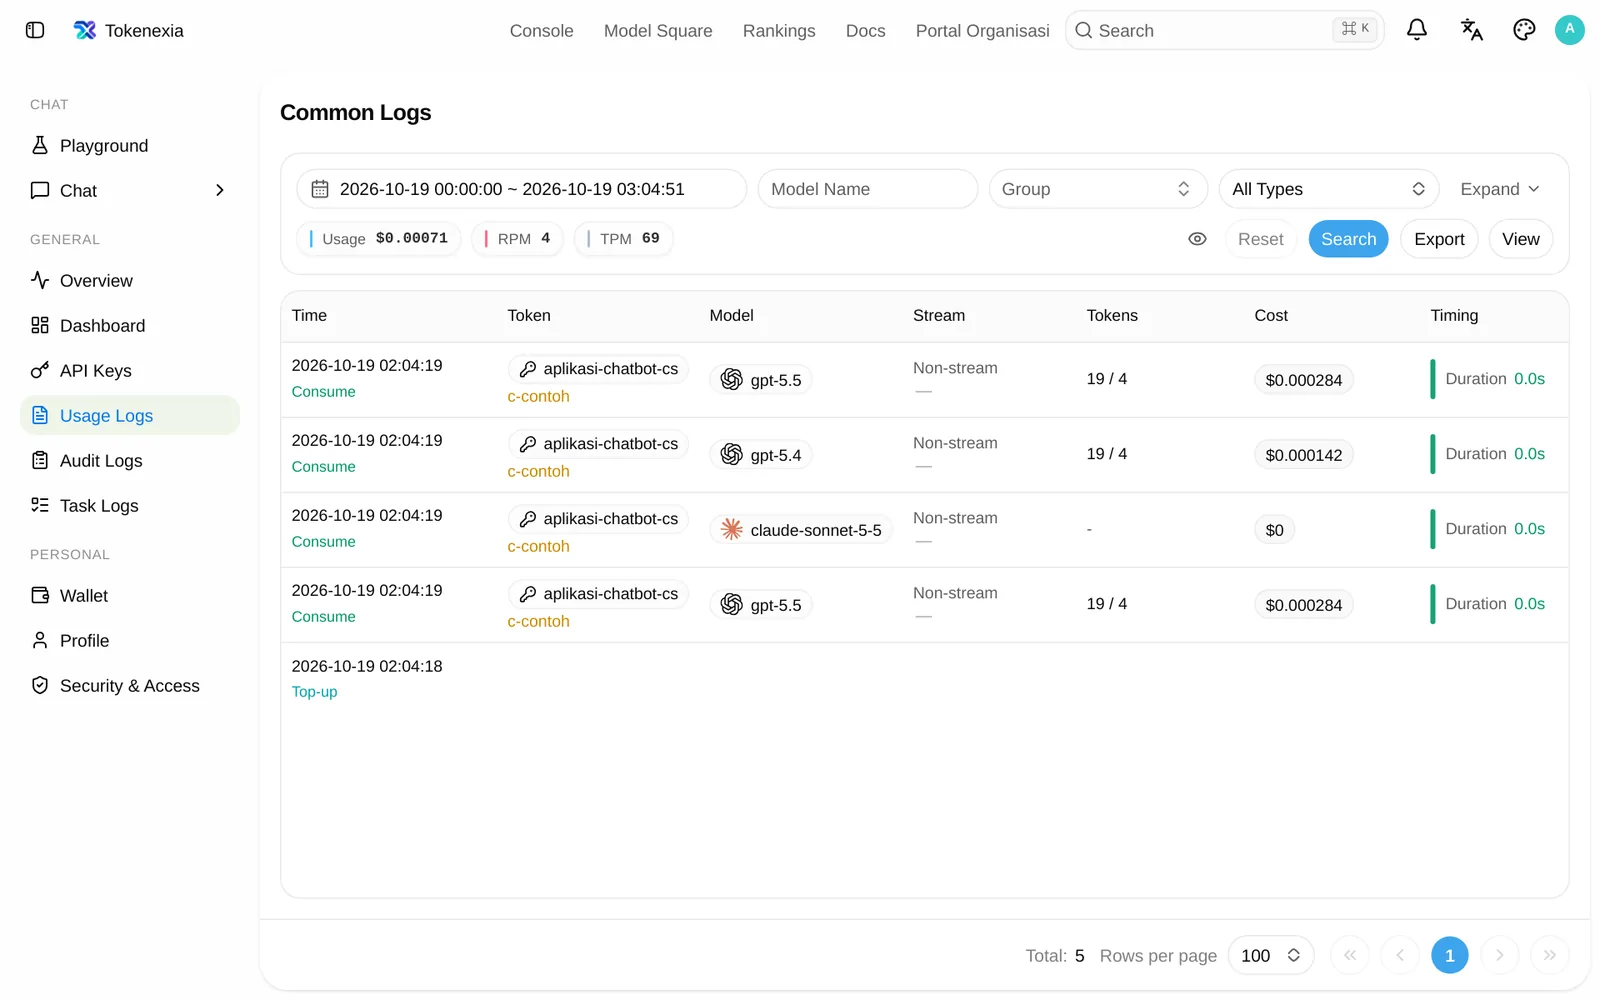Reset the log filters
The width and height of the screenshot is (1600, 1000).
1260,239
